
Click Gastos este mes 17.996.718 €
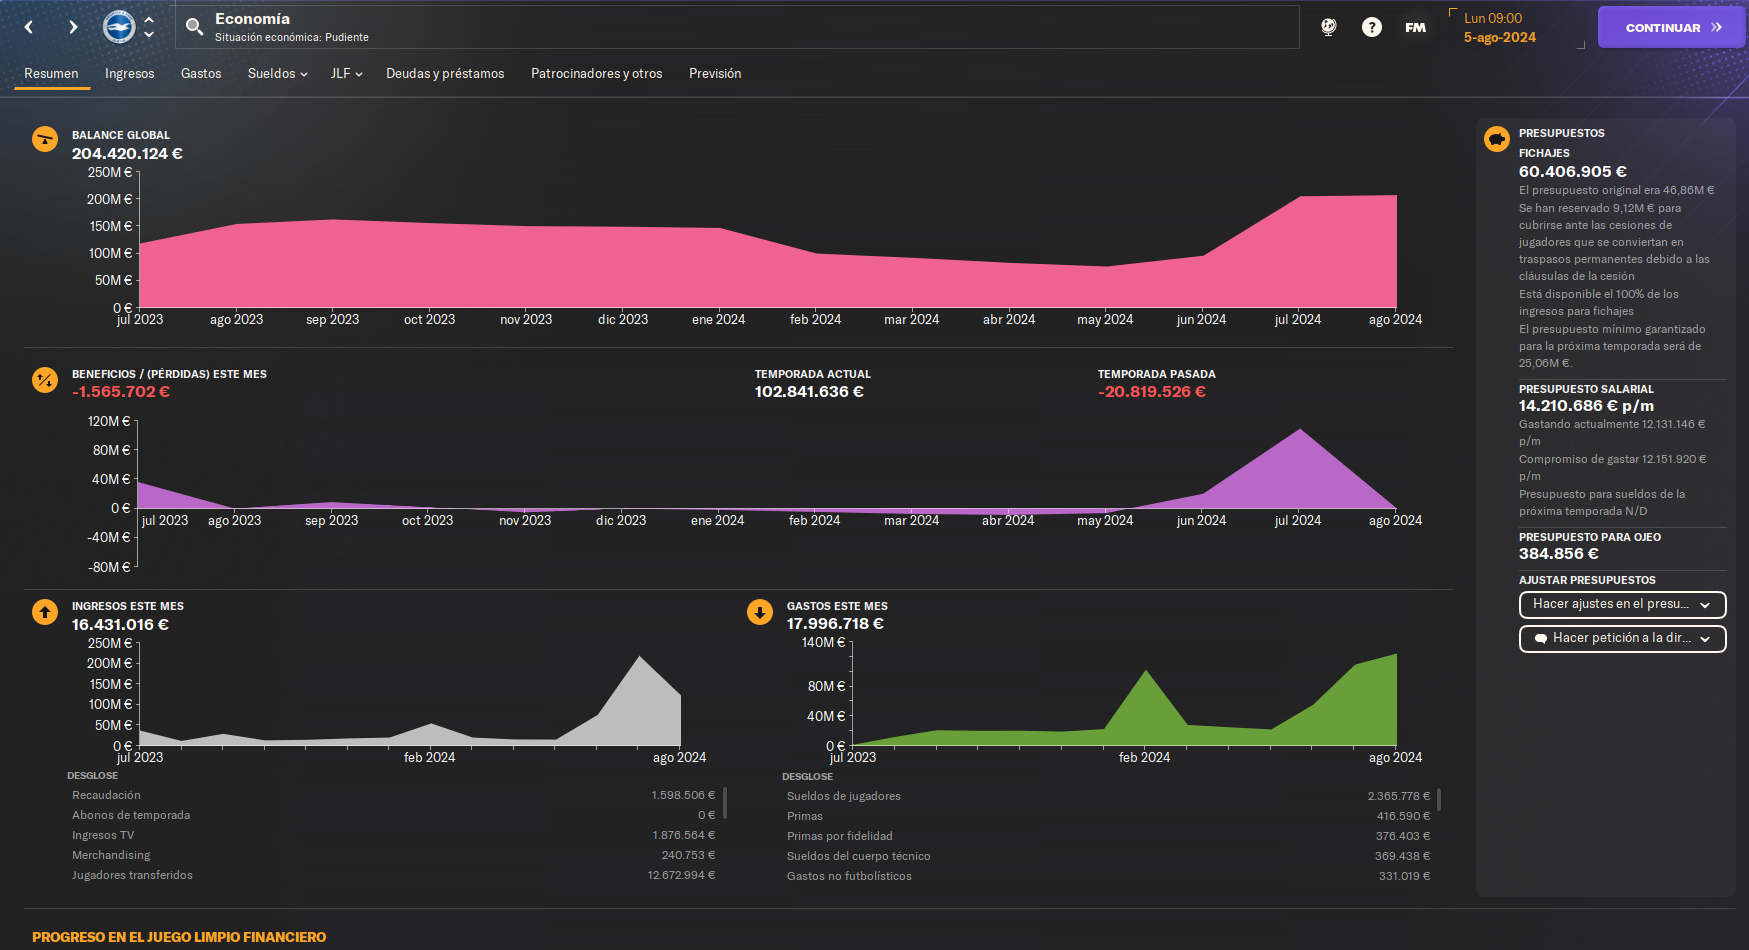coord(835,624)
